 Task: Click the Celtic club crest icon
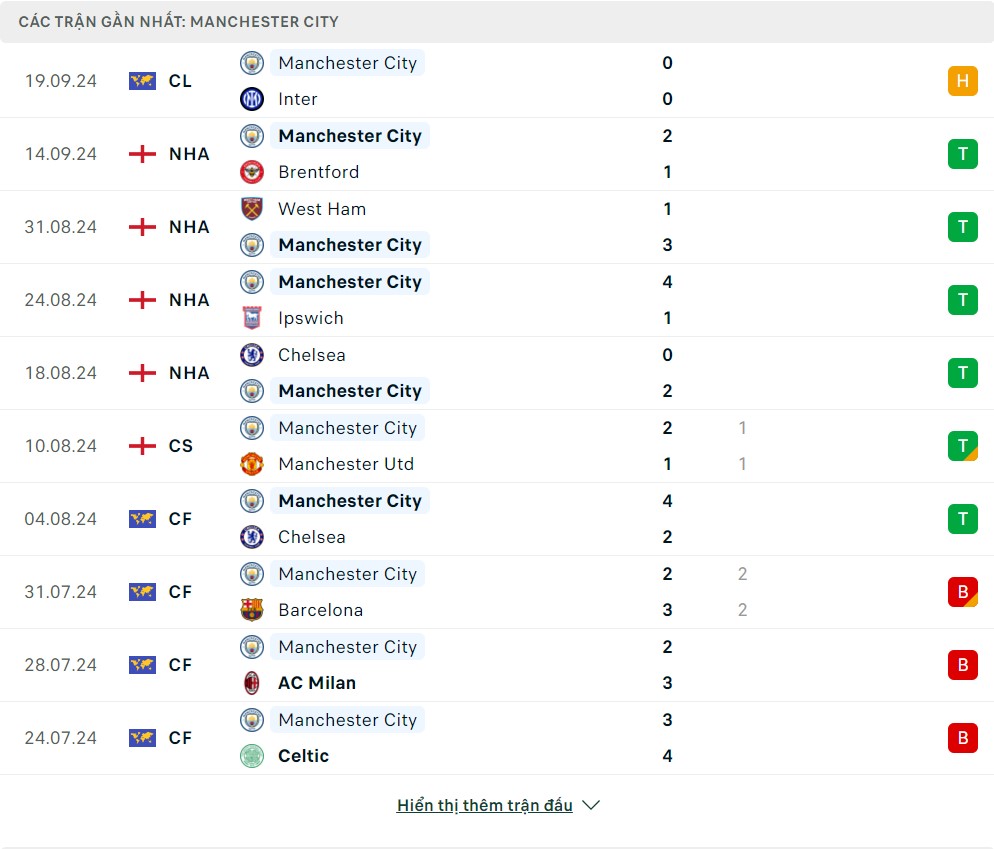click(x=252, y=756)
